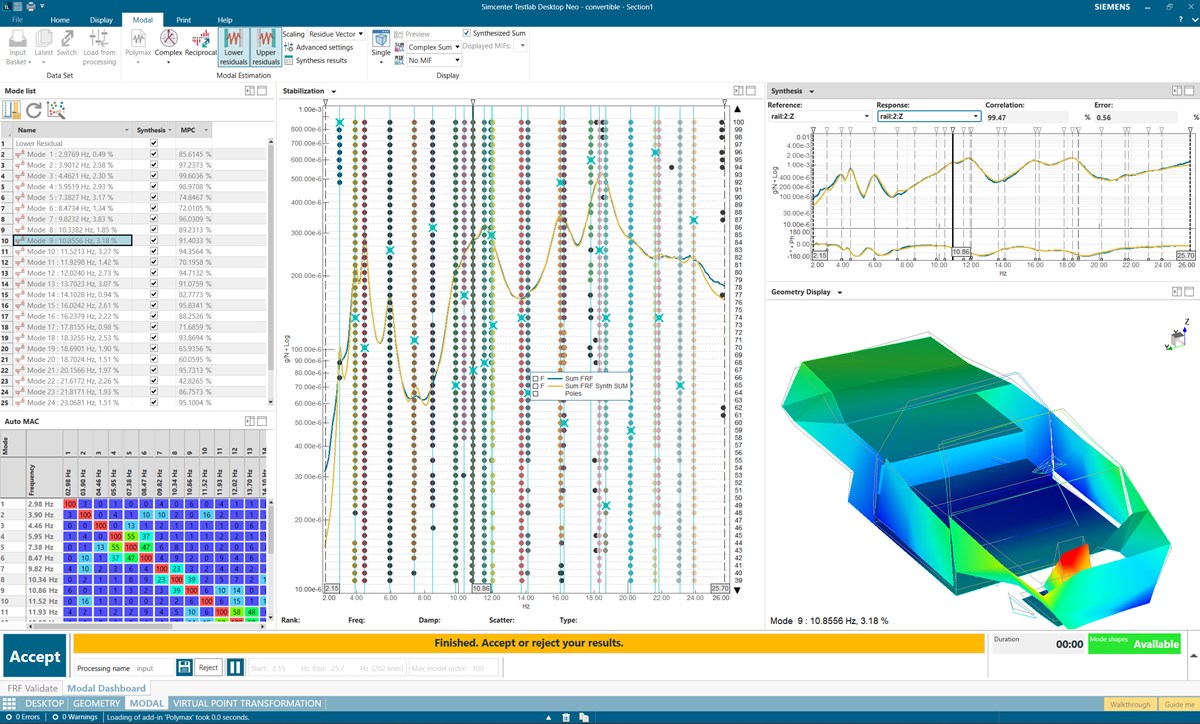Click the refresh icon in Mode list
Viewport: 1200px width, 724px height.
pos(34,110)
